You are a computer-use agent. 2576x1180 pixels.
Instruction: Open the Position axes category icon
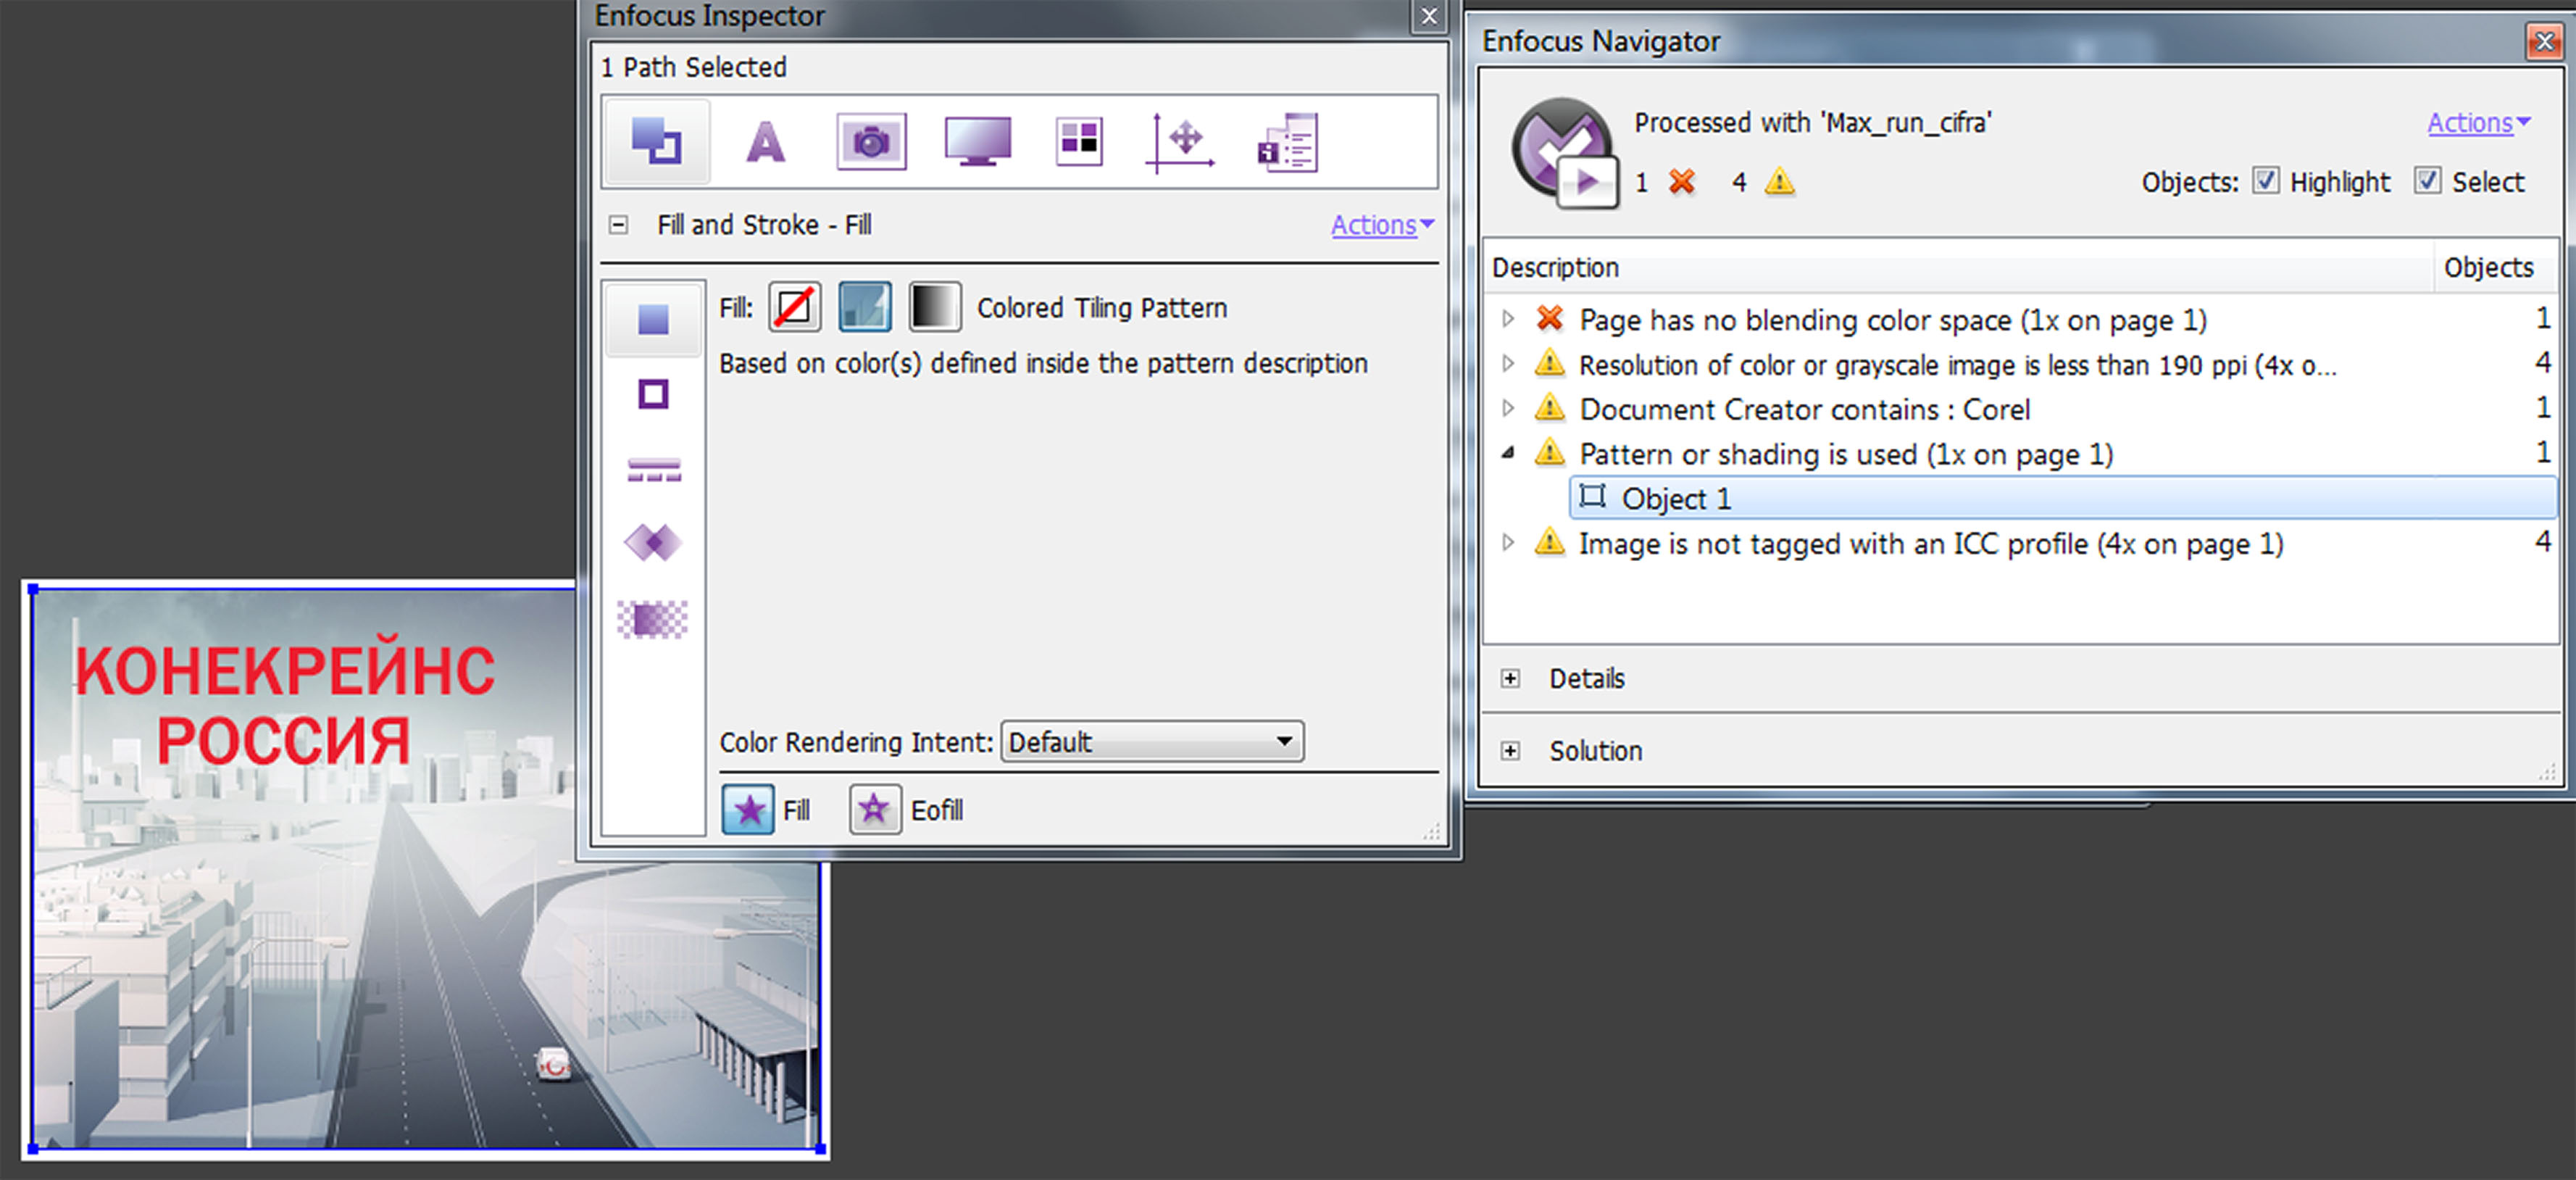[1180, 143]
